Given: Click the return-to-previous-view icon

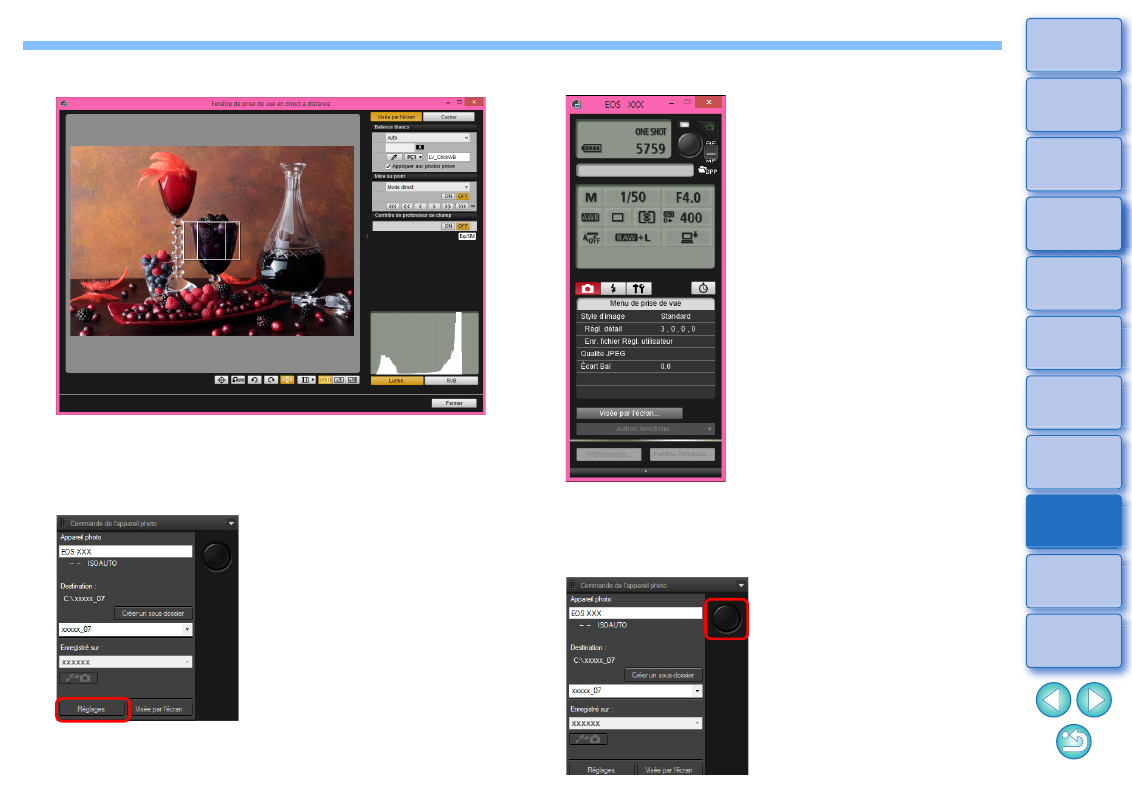Looking at the screenshot, I should [1074, 742].
